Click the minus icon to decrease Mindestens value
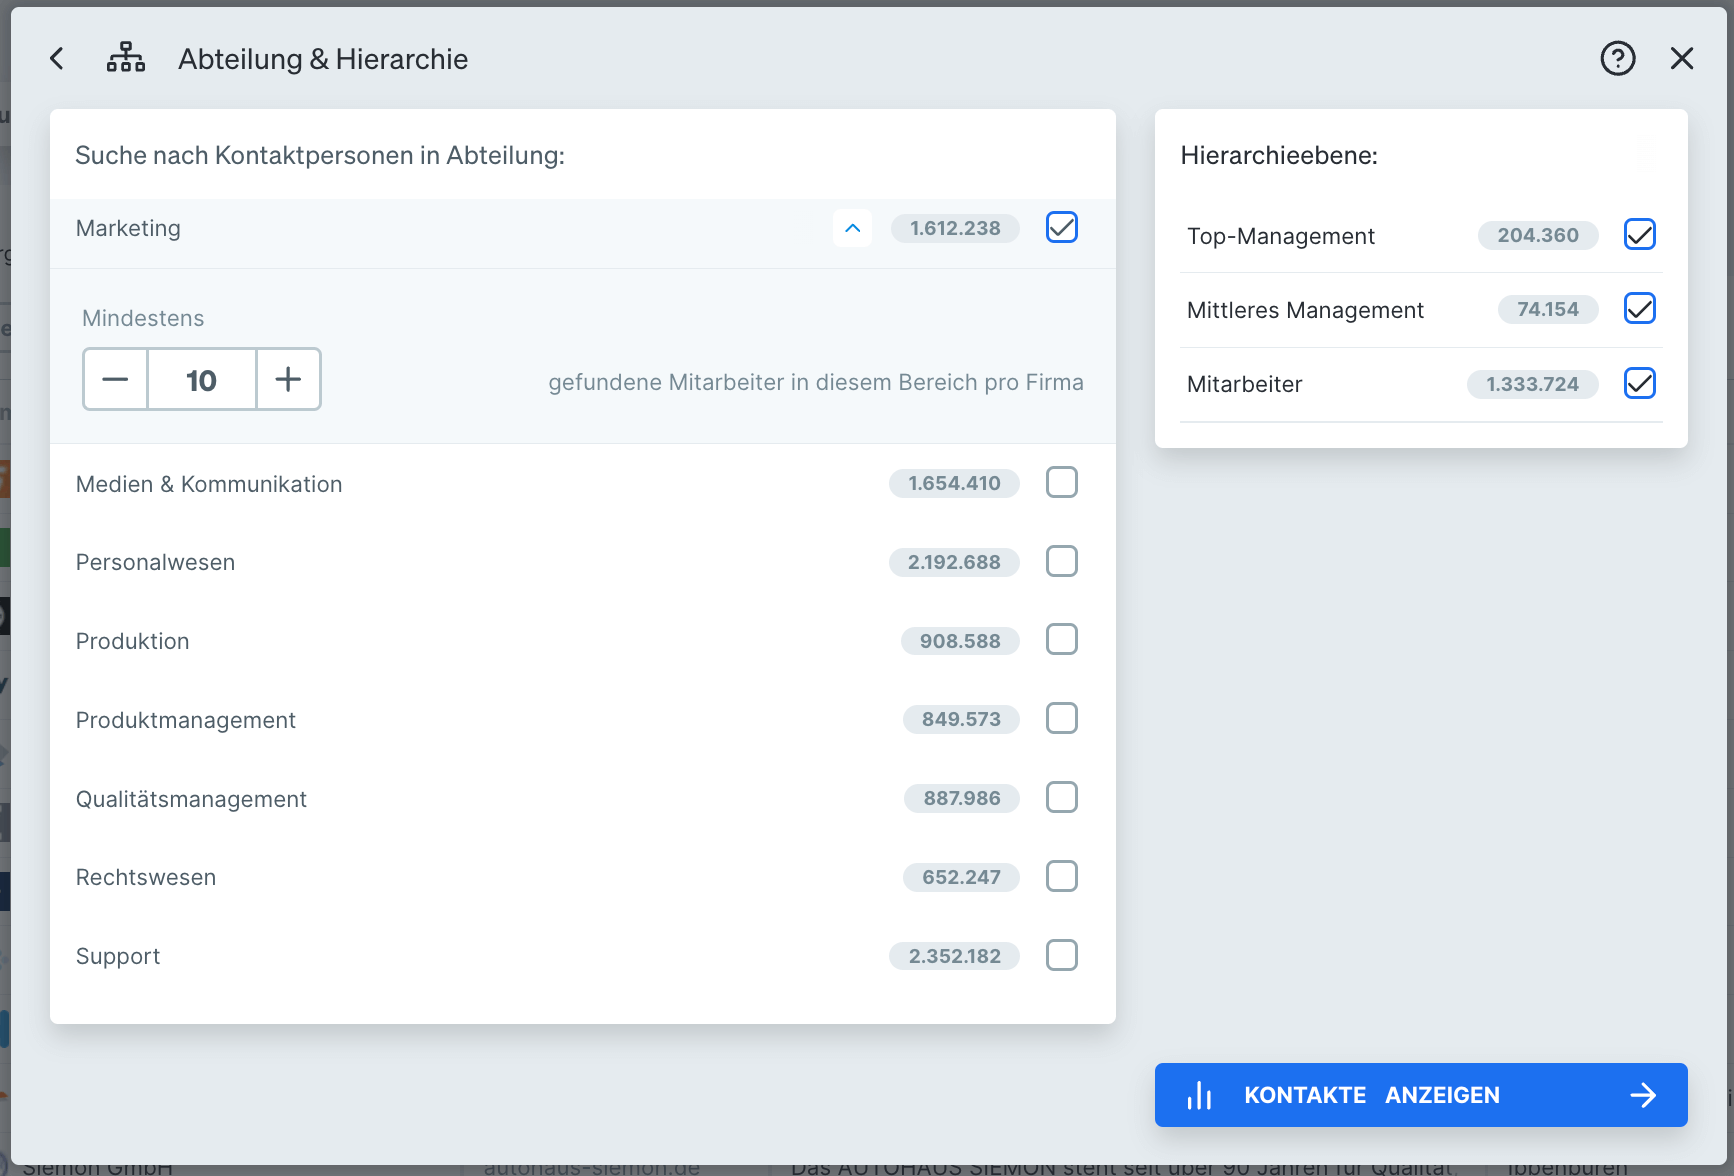Viewport: 1734px width, 1176px height. pyautogui.click(x=115, y=379)
